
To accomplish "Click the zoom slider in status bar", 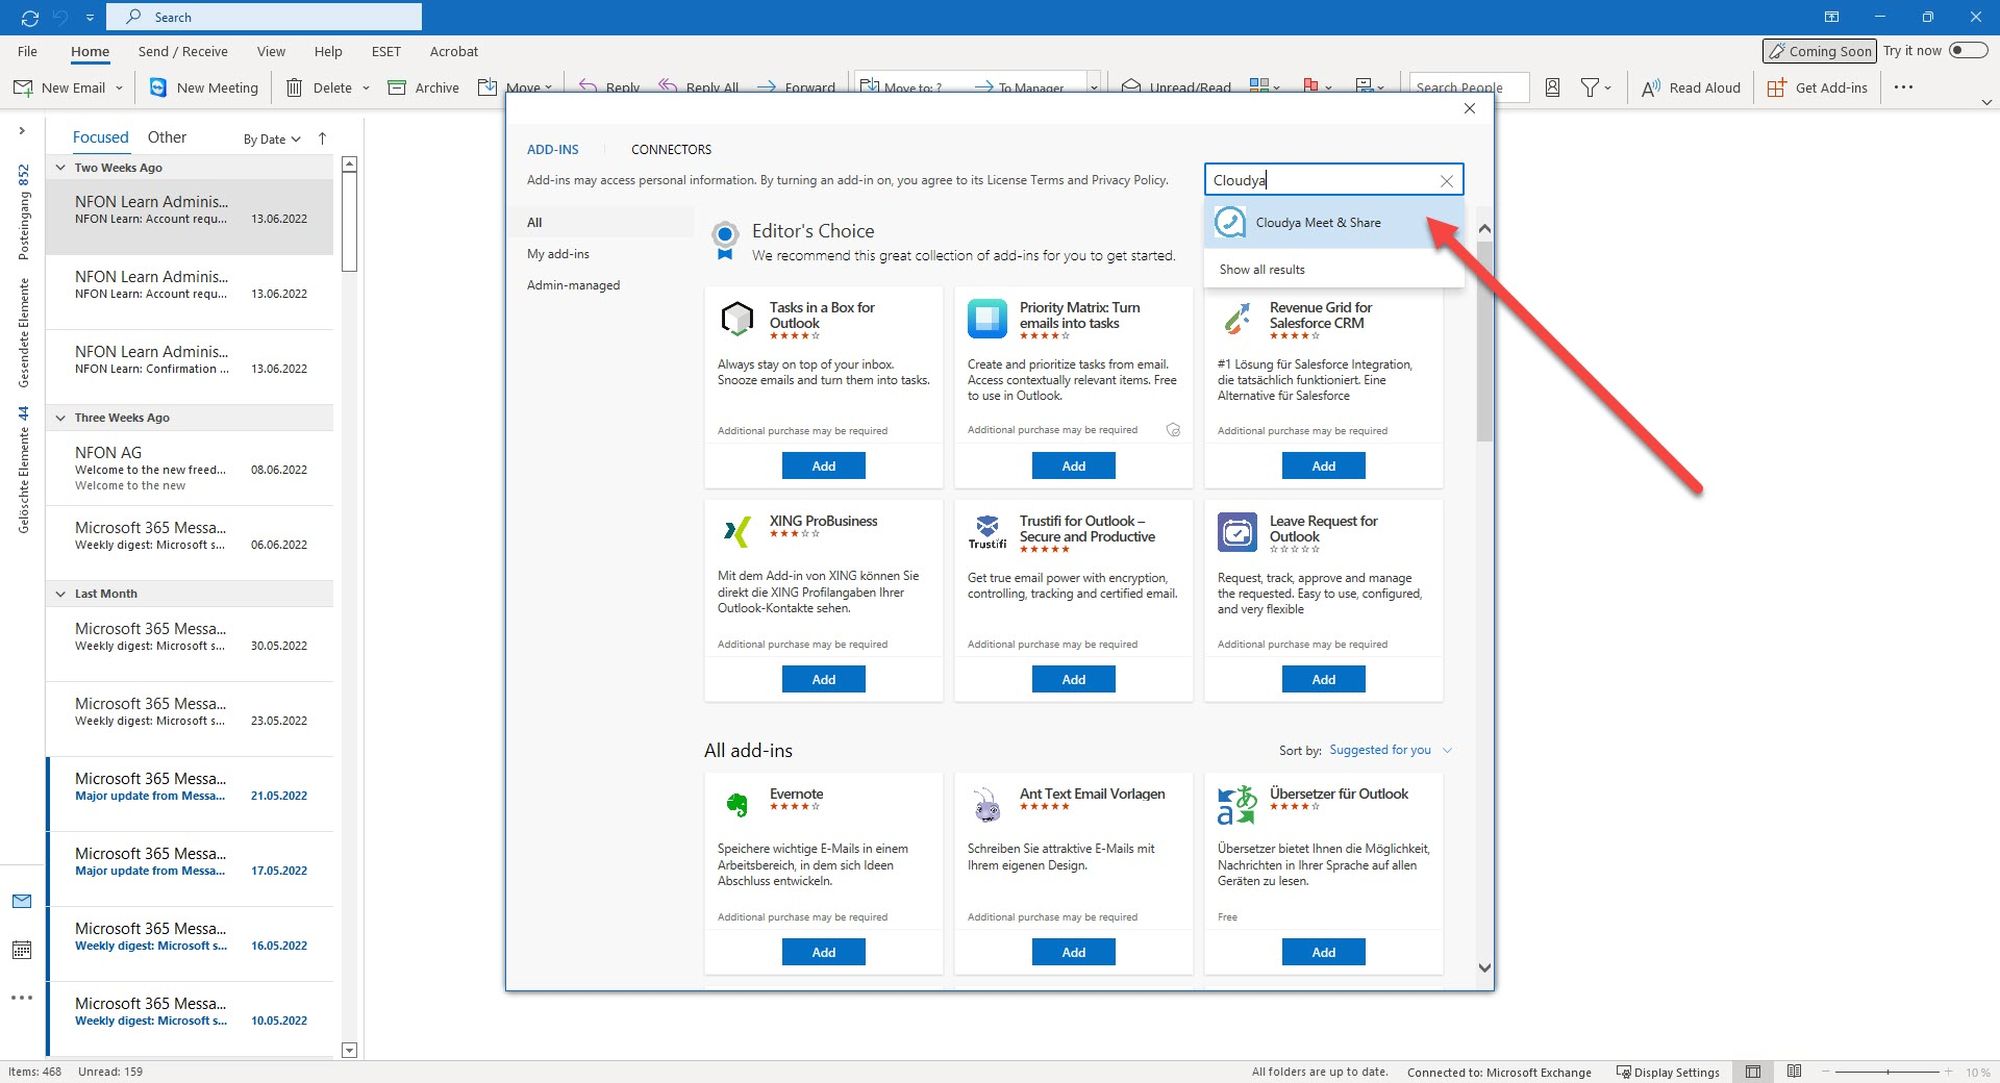I will [1886, 1072].
